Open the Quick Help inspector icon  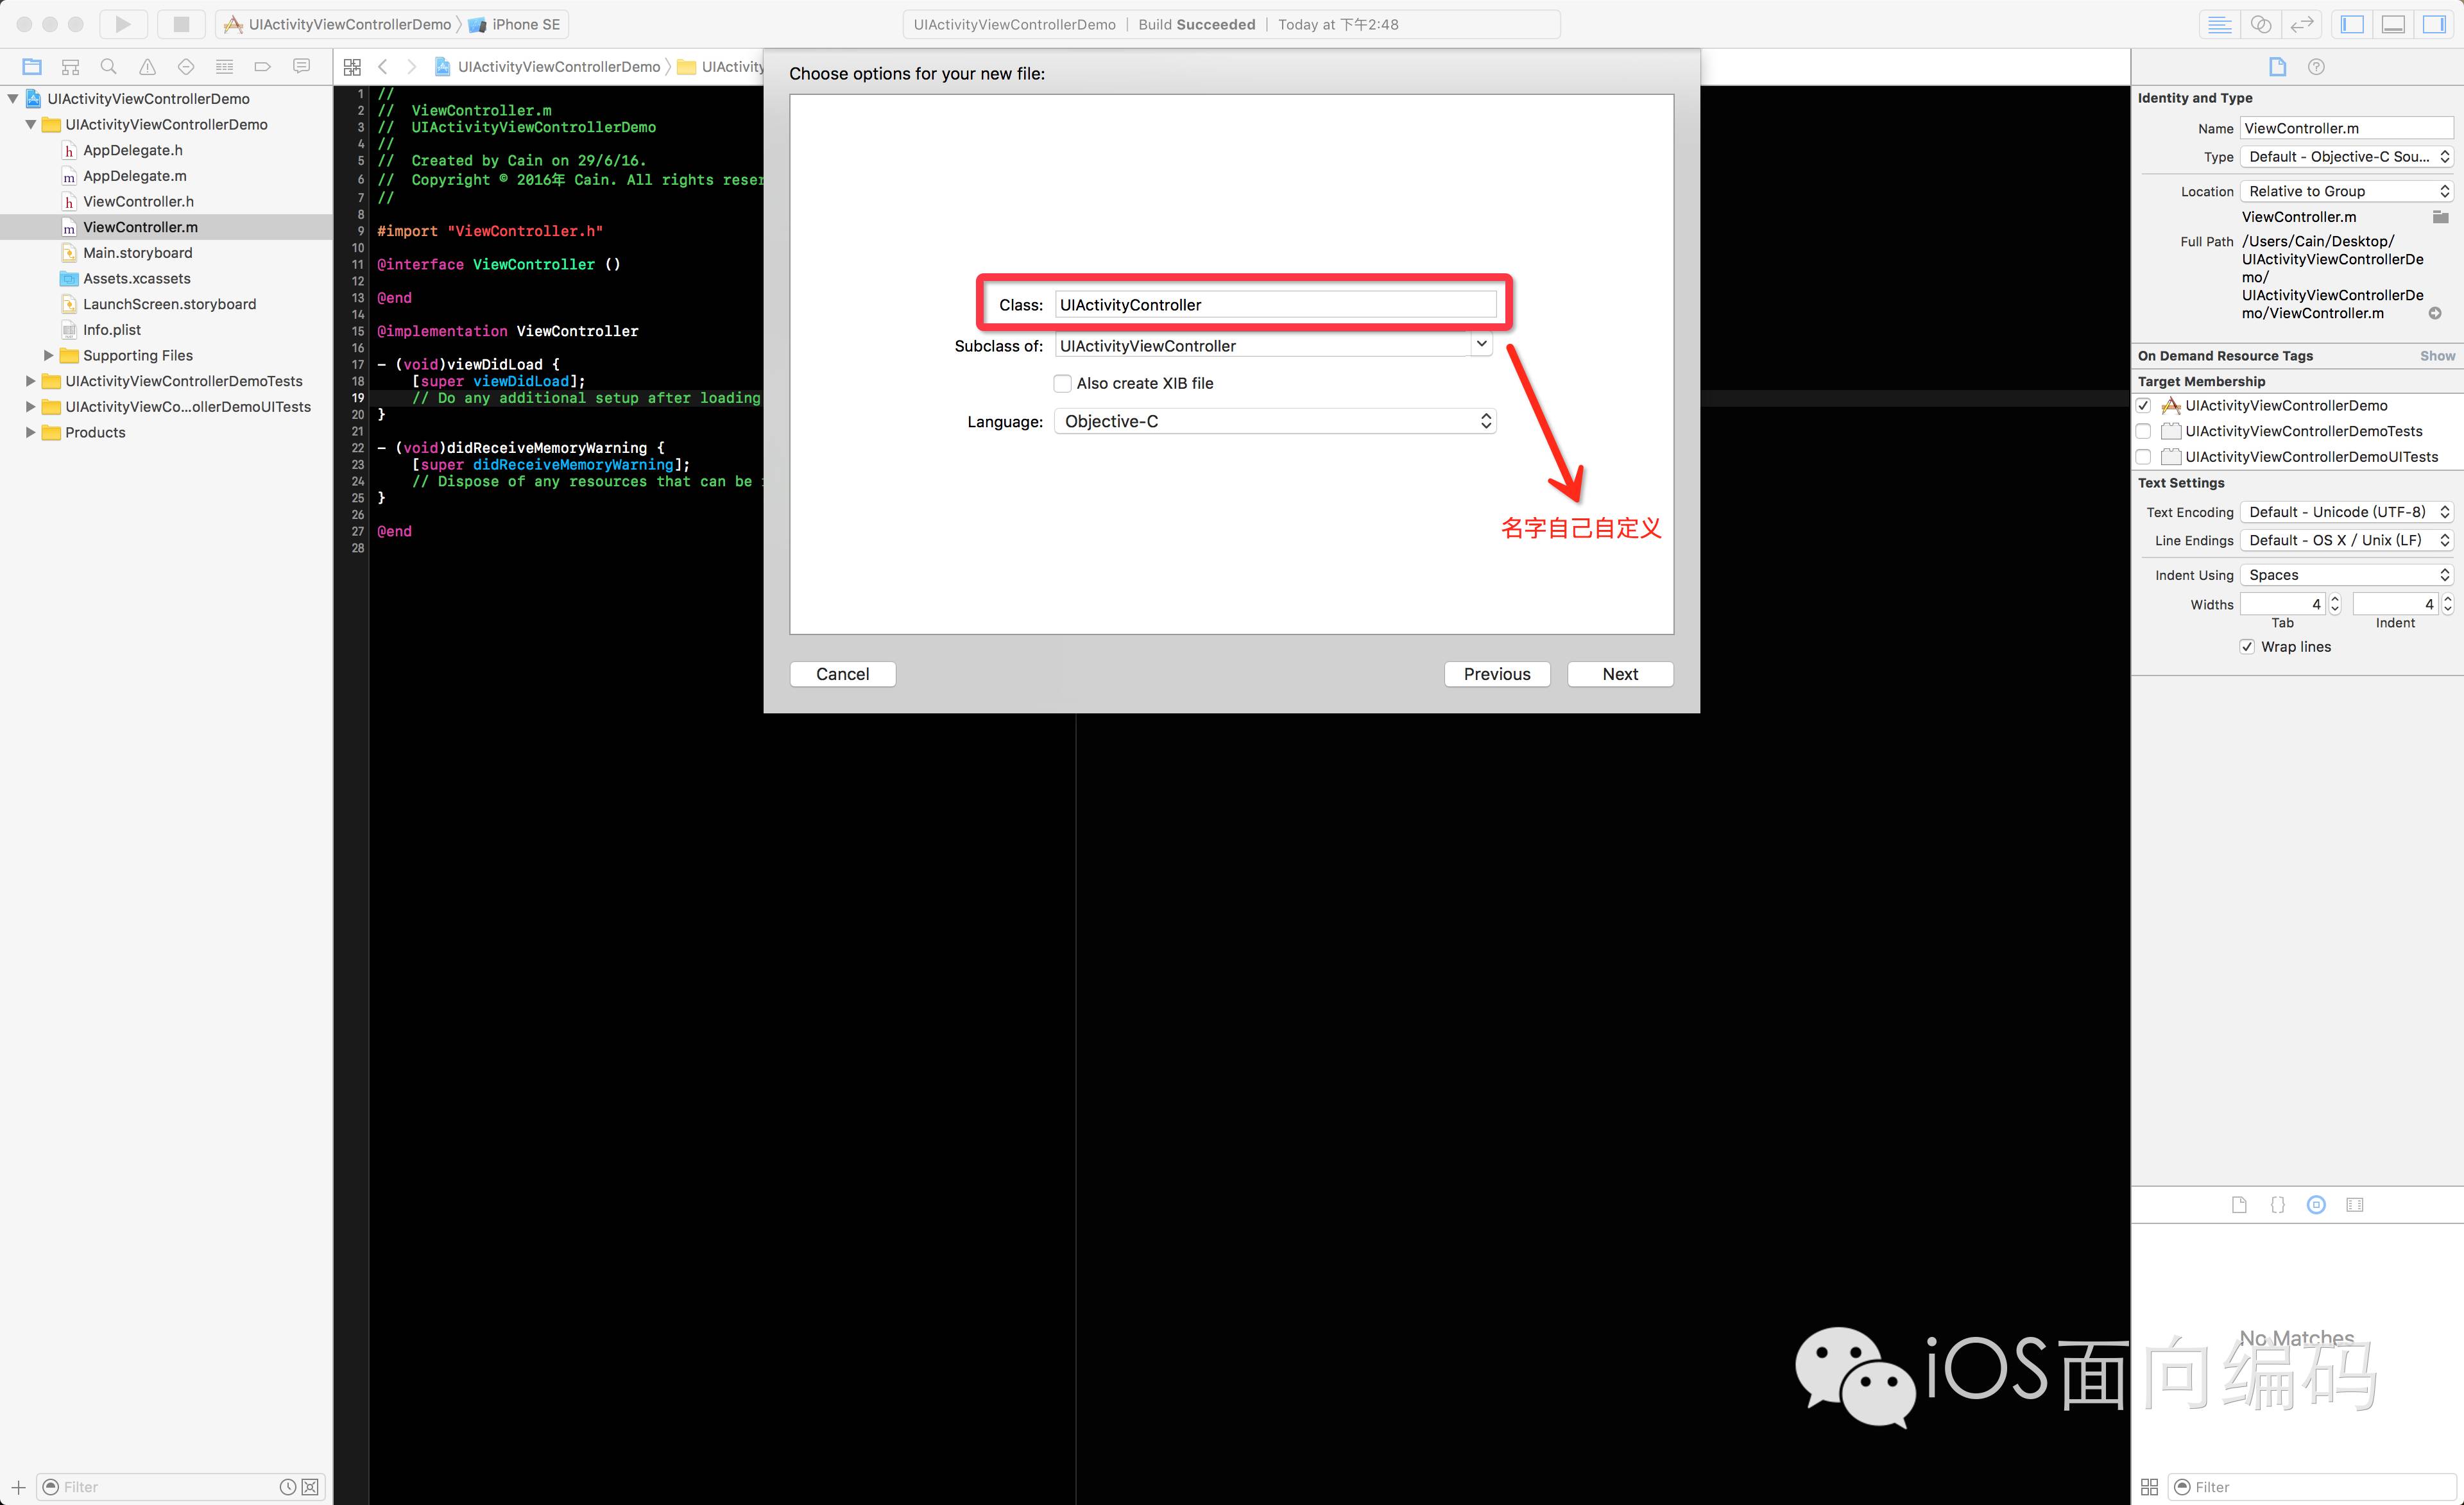[2316, 67]
